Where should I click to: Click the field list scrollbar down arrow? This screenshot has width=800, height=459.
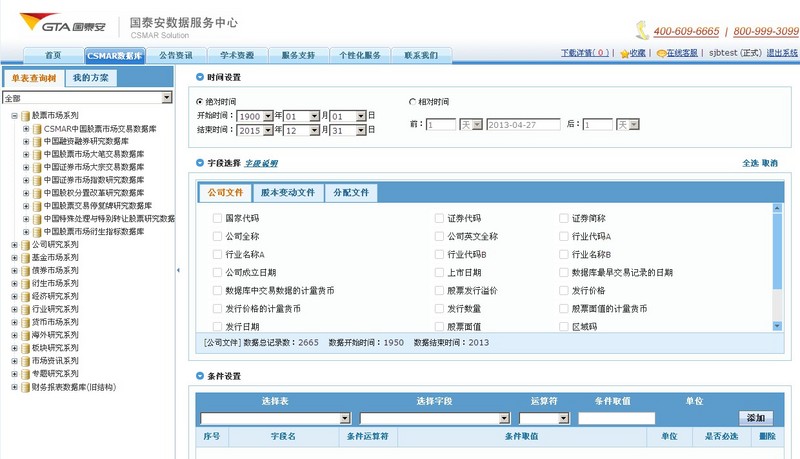[x=777, y=326]
